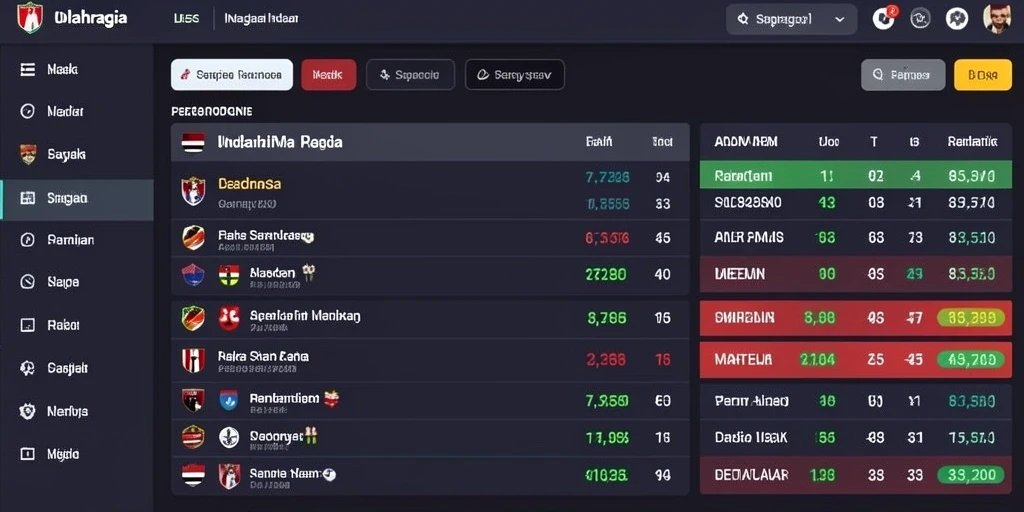Select the MIEEMN row
The width and height of the screenshot is (1024, 512).
(856, 274)
